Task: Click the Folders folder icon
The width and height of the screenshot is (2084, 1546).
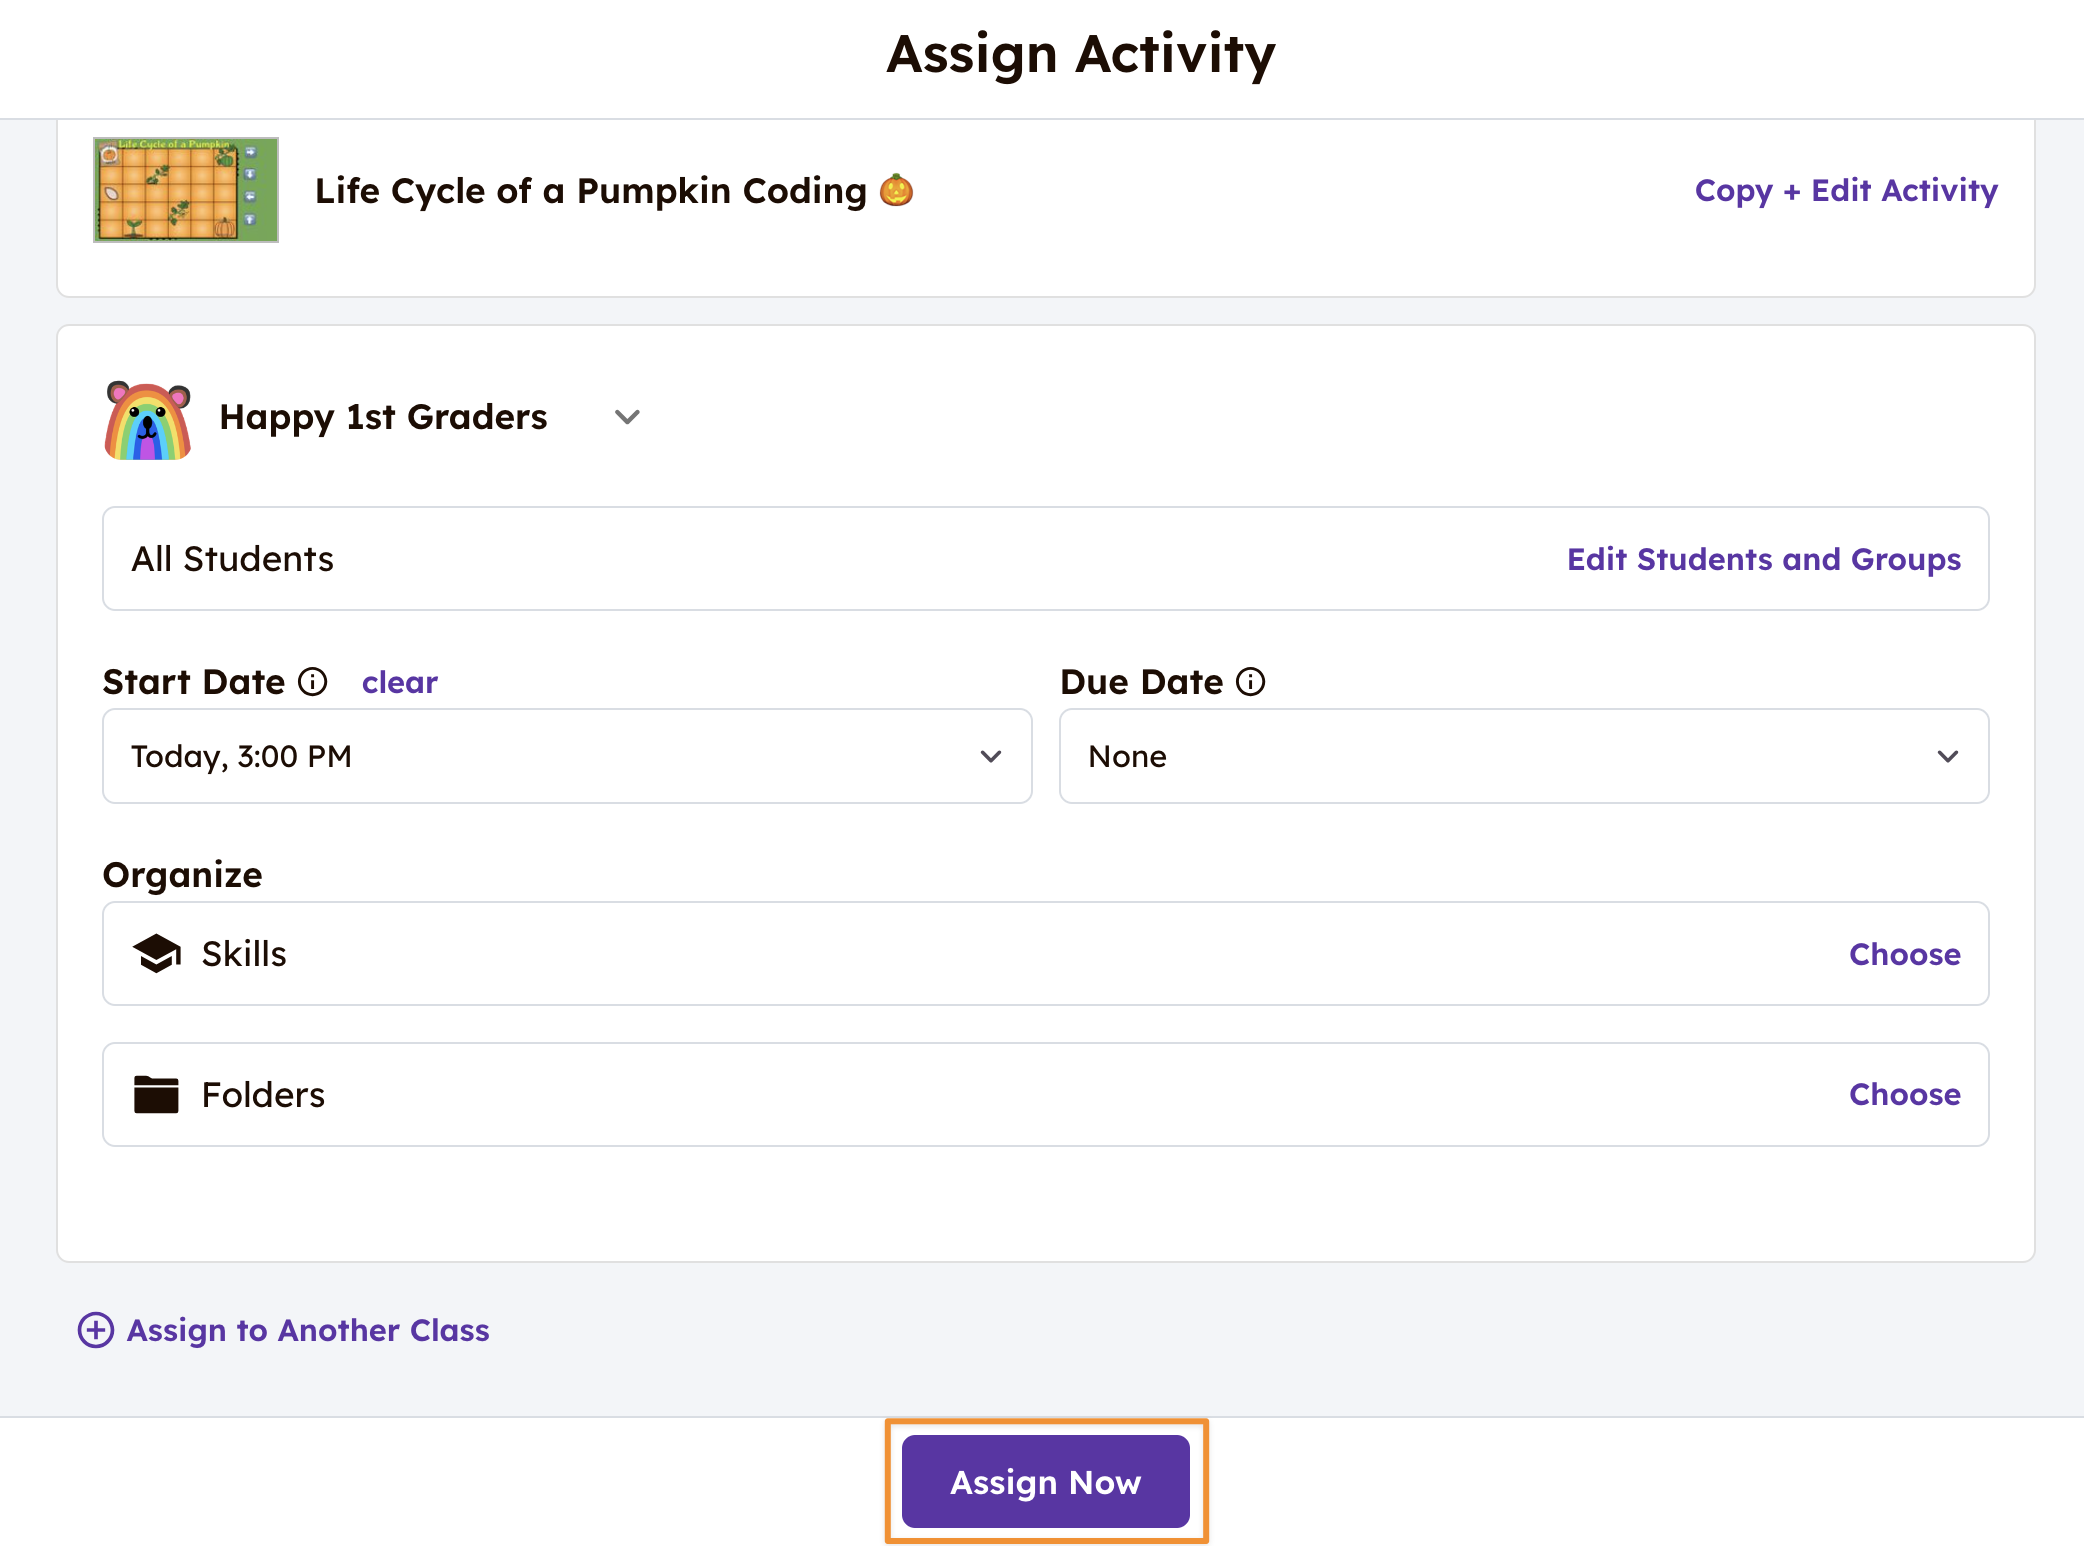Action: pos(156,1095)
